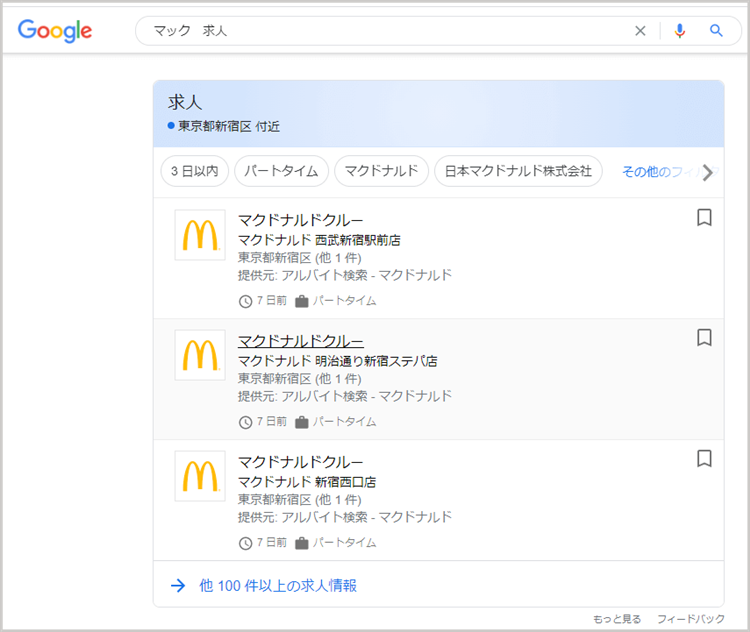Click 東京都新宿区 (他 1 件) in 新宿西口店 listing
The width and height of the screenshot is (750, 632).
tap(299, 499)
